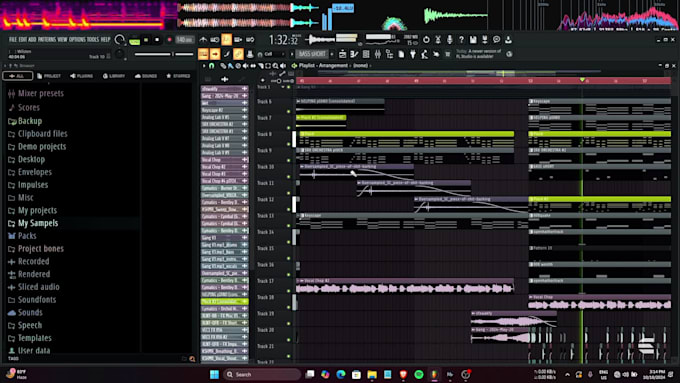Expand the Packs folder
The height and width of the screenshot is (383, 680).
(23, 236)
